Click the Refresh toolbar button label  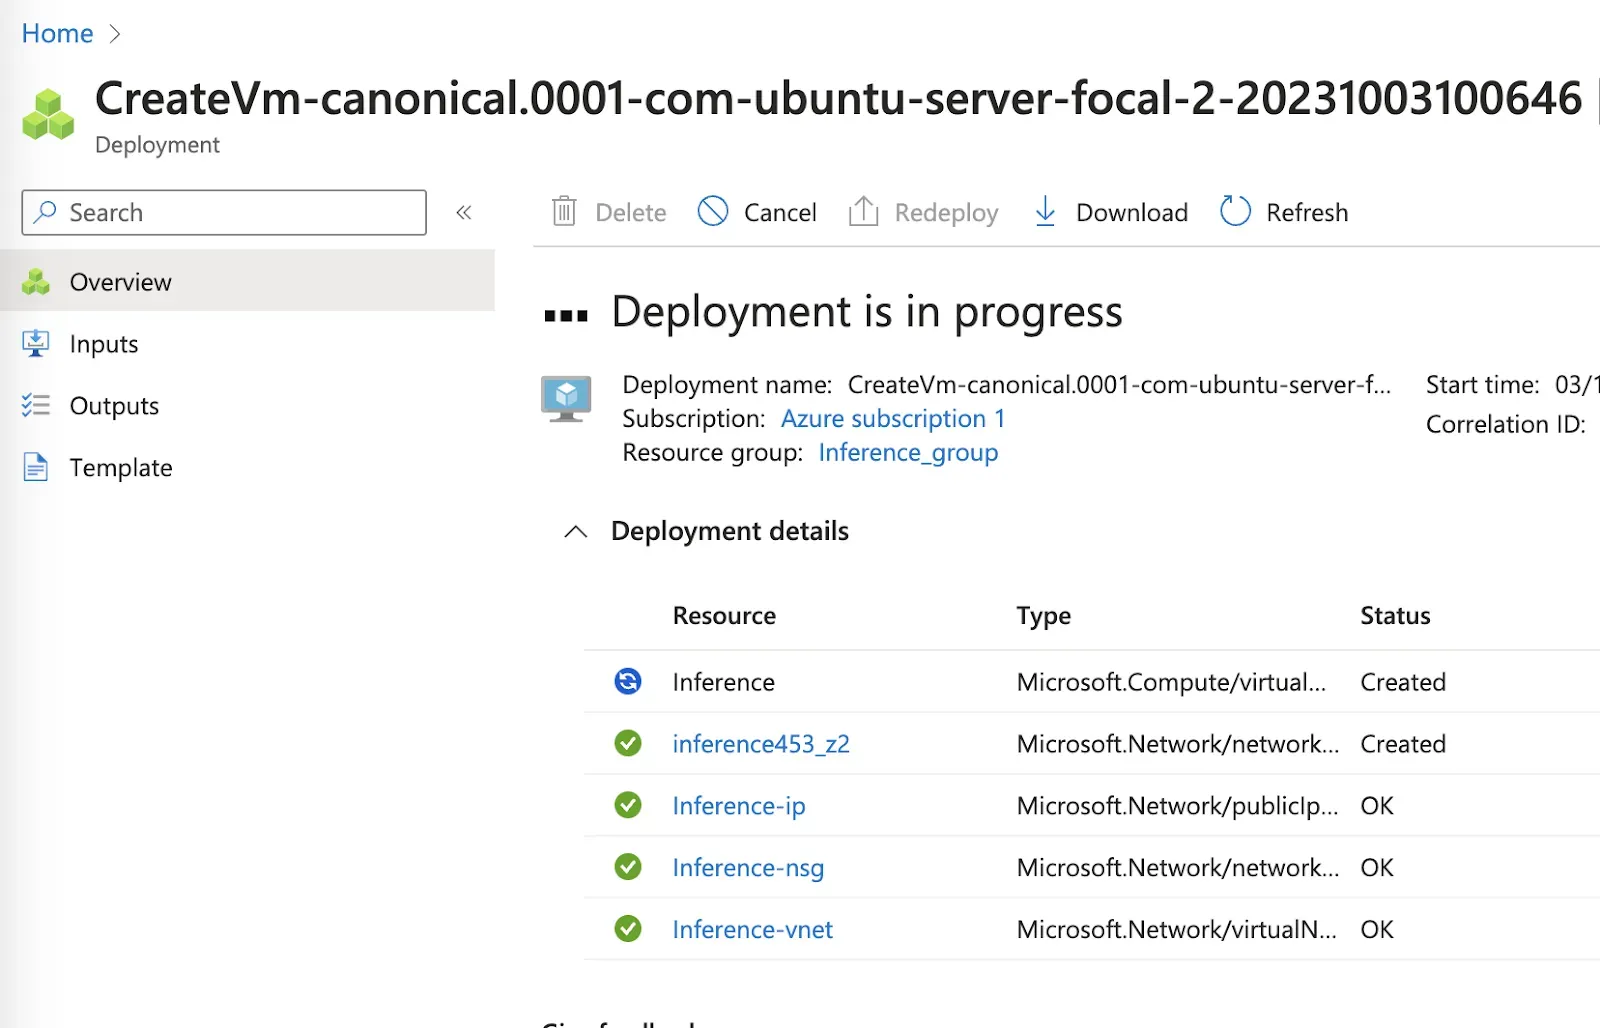(1307, 212)
